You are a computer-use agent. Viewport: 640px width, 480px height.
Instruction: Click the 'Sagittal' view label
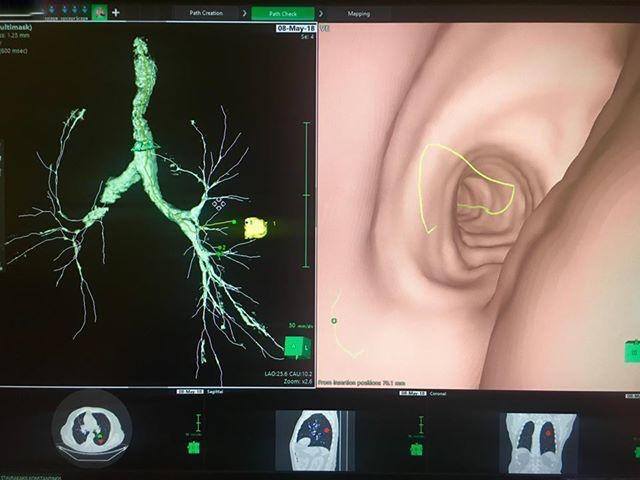(215, 392)
